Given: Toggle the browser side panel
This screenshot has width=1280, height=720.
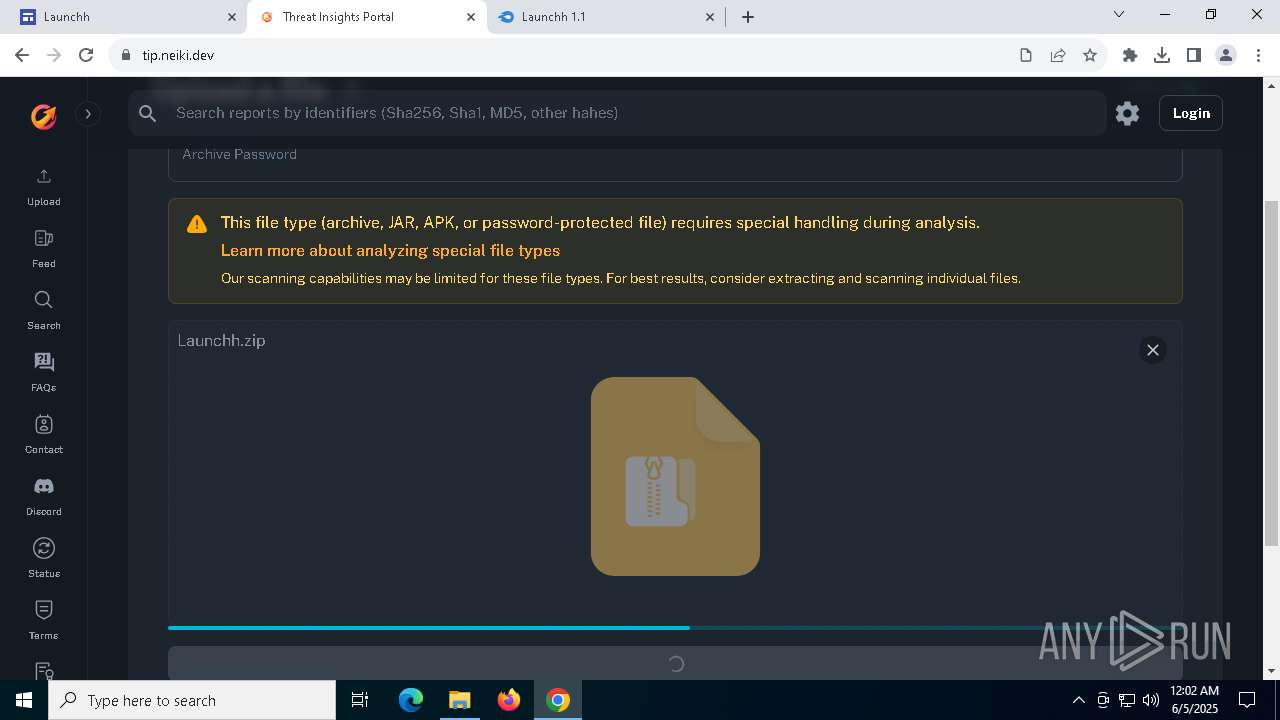Looking at the screenshot, I should 1194,55.
